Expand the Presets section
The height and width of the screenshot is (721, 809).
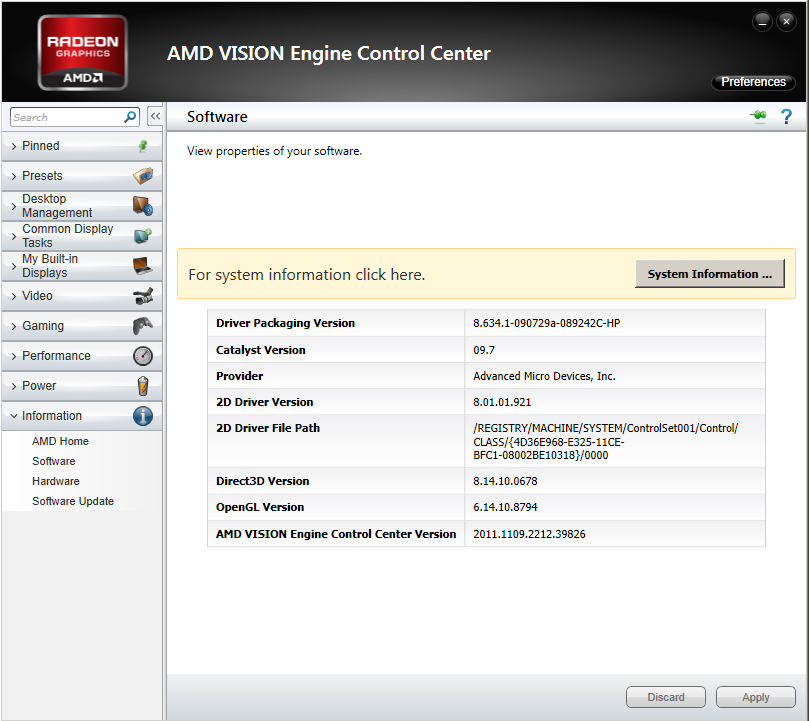point(82,176)
